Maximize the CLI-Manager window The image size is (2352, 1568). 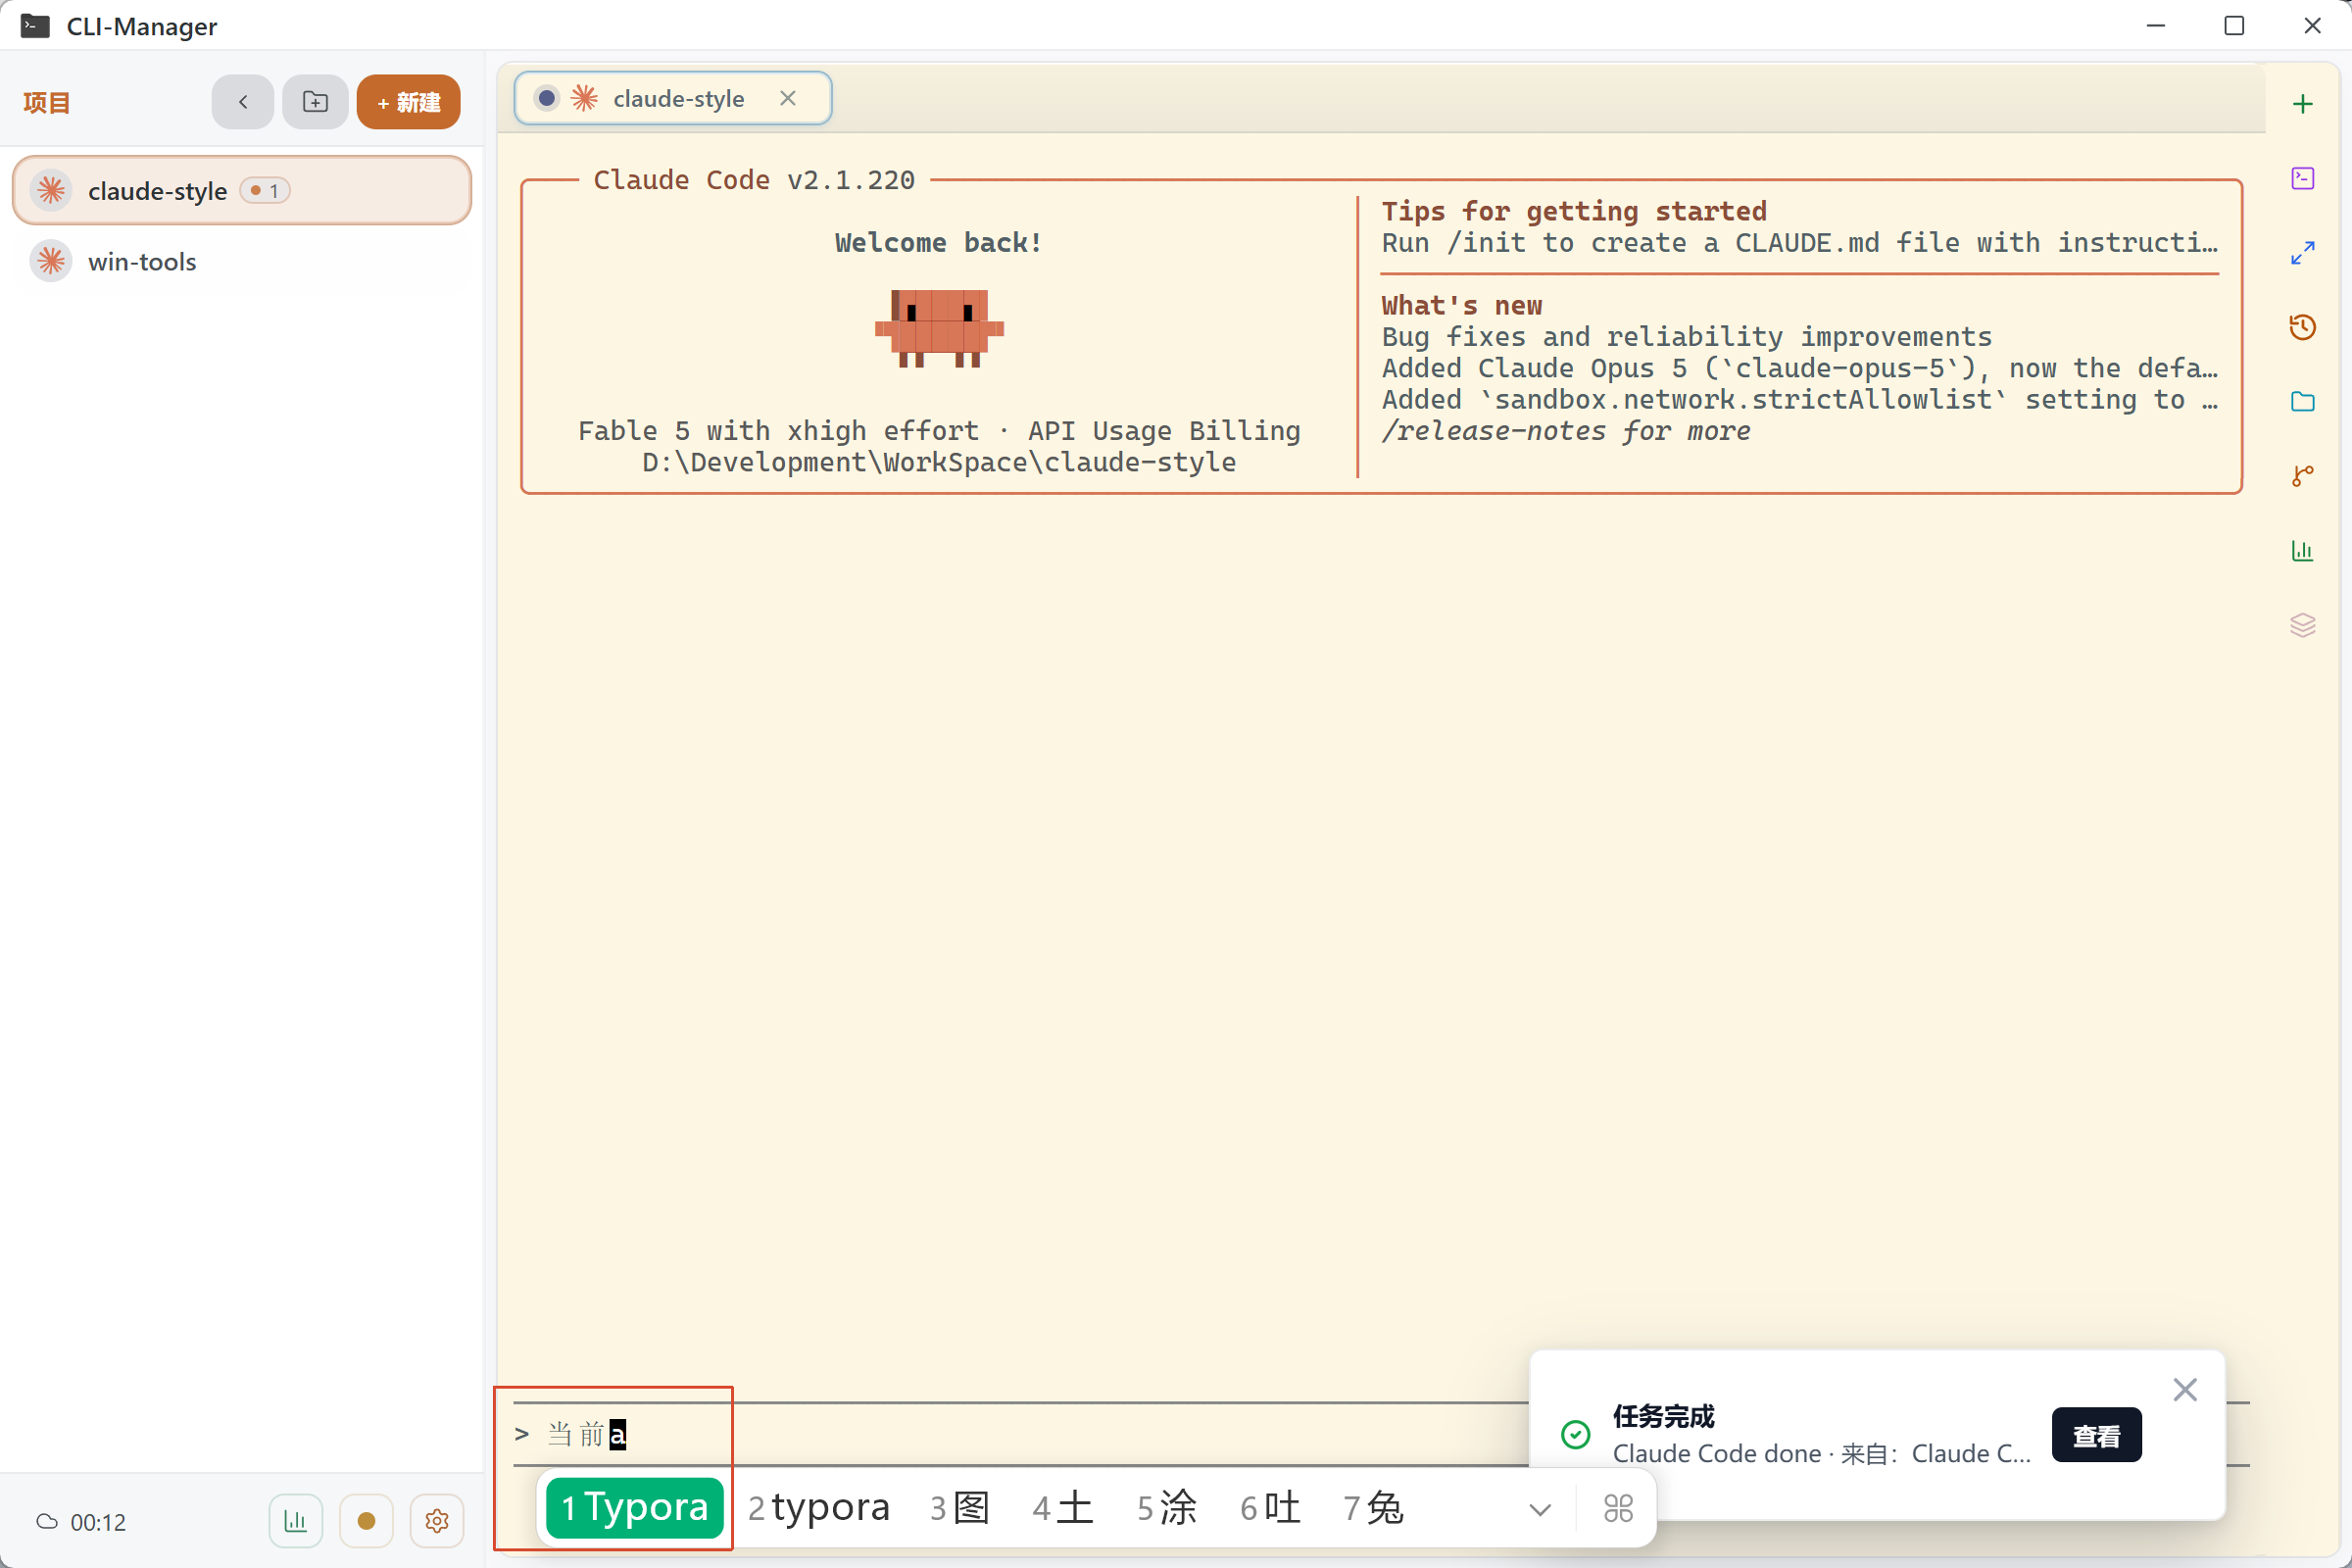(2234, 26)
